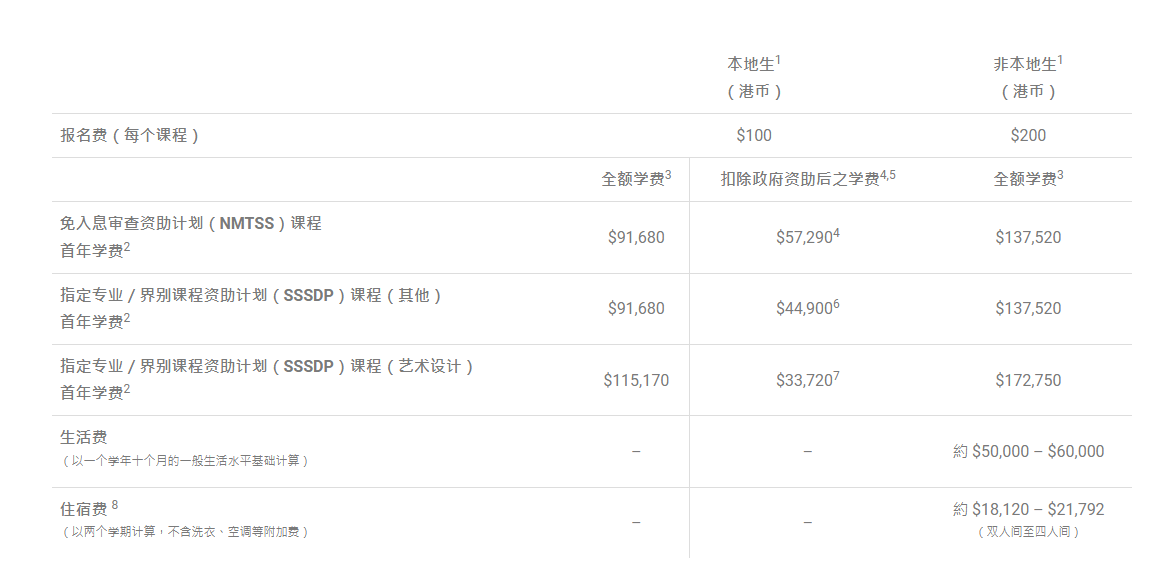
Task: Click the 約 $18,120 – $21,792 accommodation fee
Action: pos(1028,509)
